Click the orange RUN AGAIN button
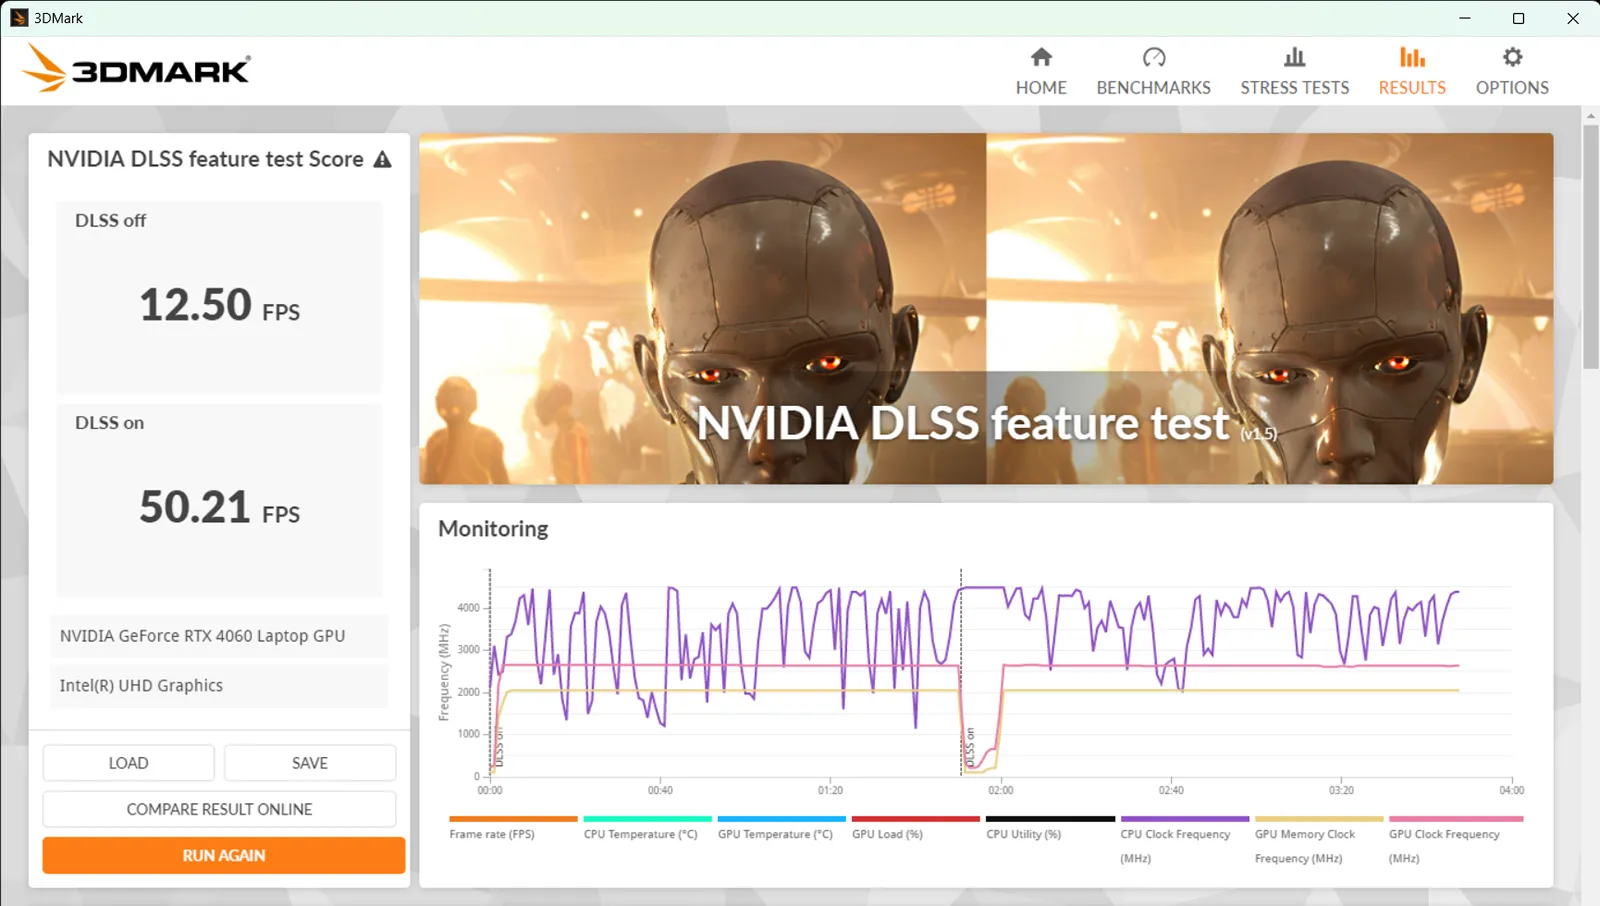This screenshot has height=906, width=1600. 224,855
